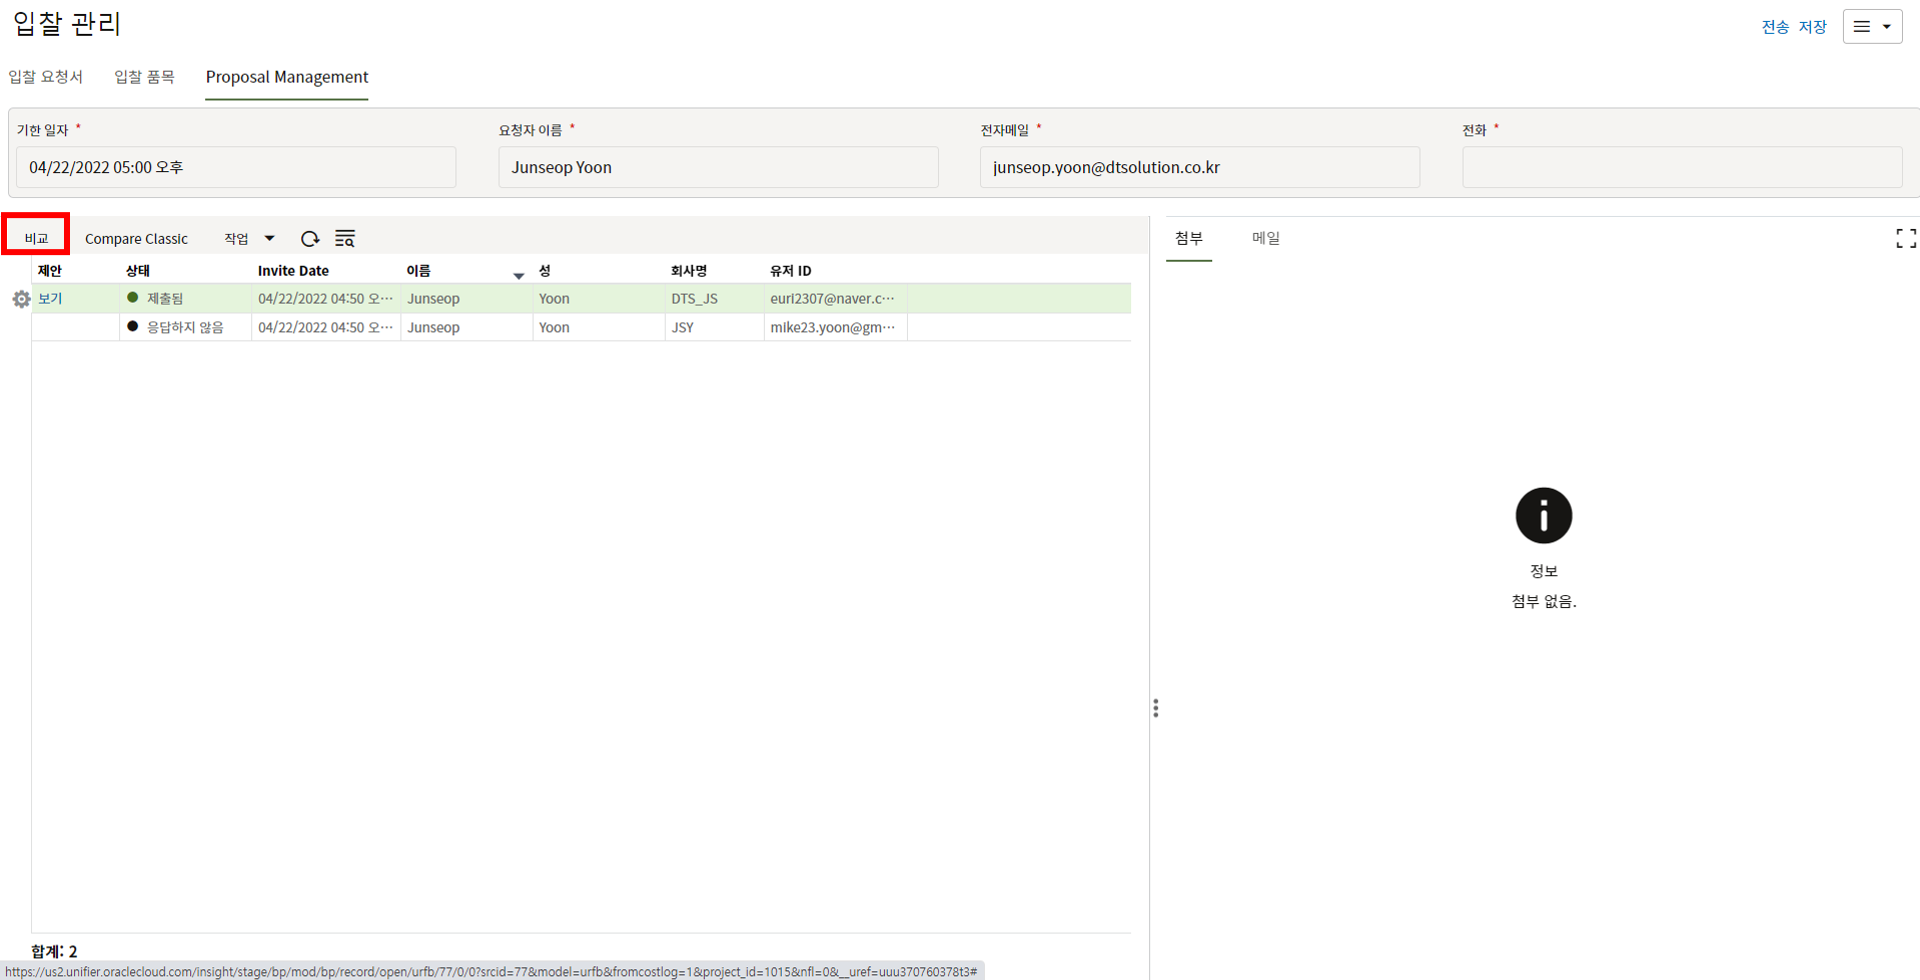Open the find-on-page search icon
The height and width of the screenshot is (980, 1920).
[345, 238]
